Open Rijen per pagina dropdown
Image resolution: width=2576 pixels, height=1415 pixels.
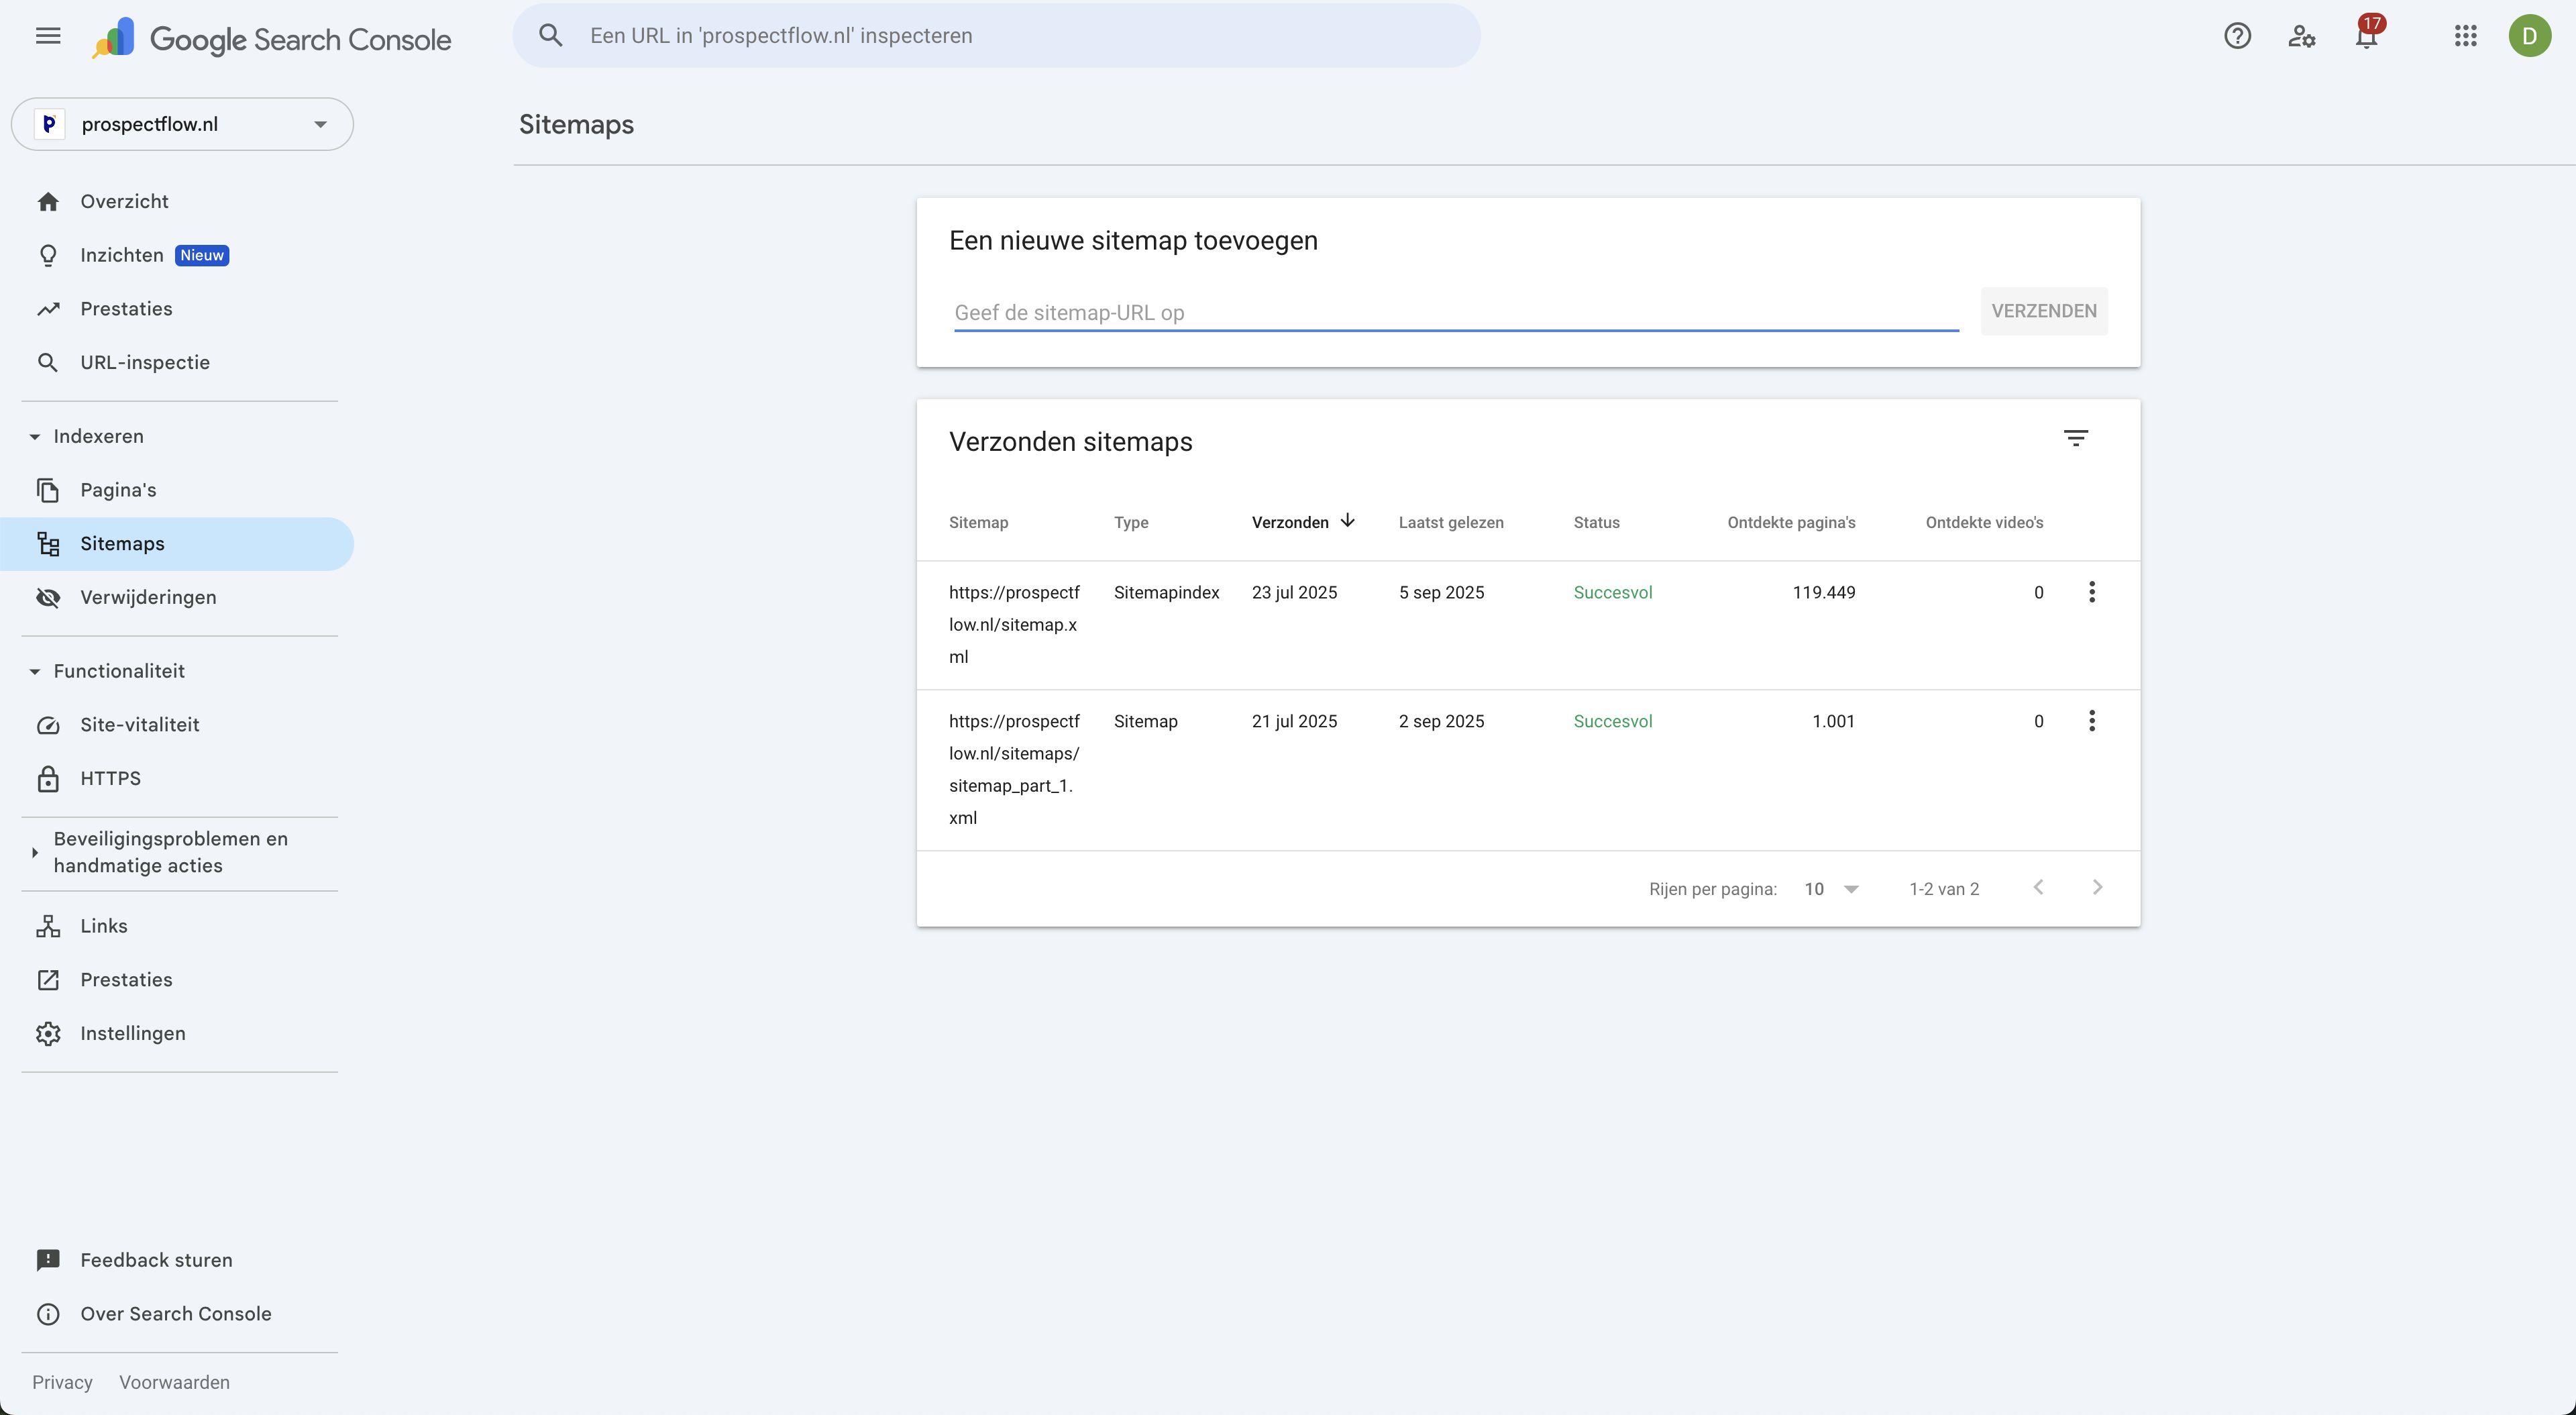tap(1831, 889)
